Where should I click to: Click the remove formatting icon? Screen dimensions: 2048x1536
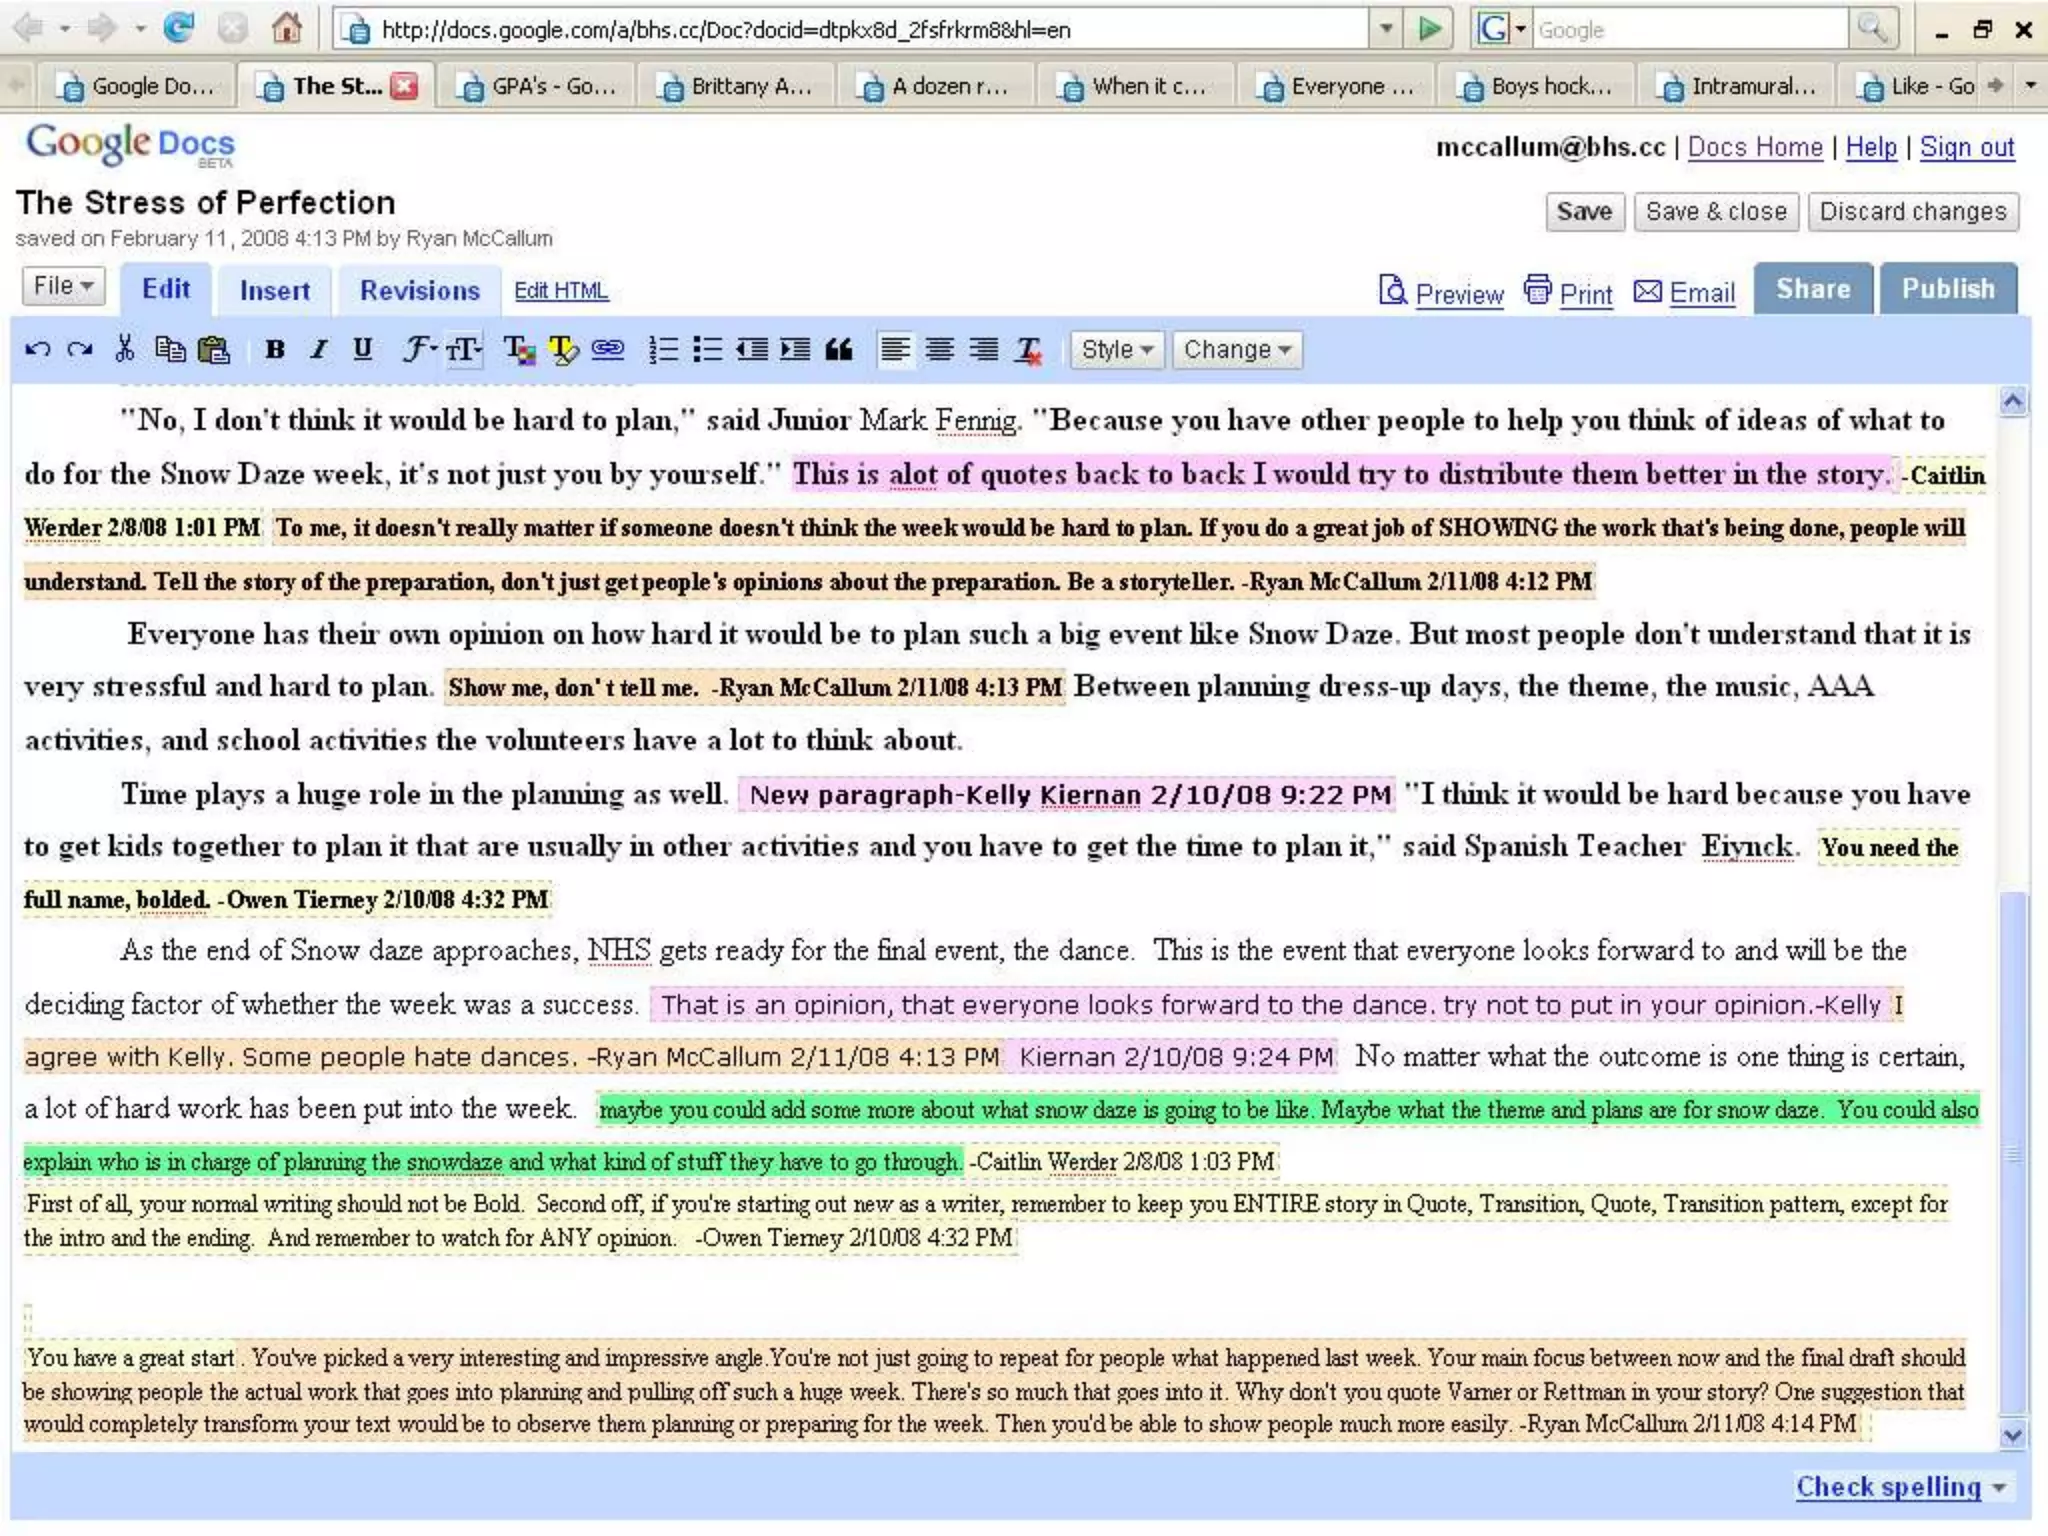pyautogui.click(x=1028, y=350)
